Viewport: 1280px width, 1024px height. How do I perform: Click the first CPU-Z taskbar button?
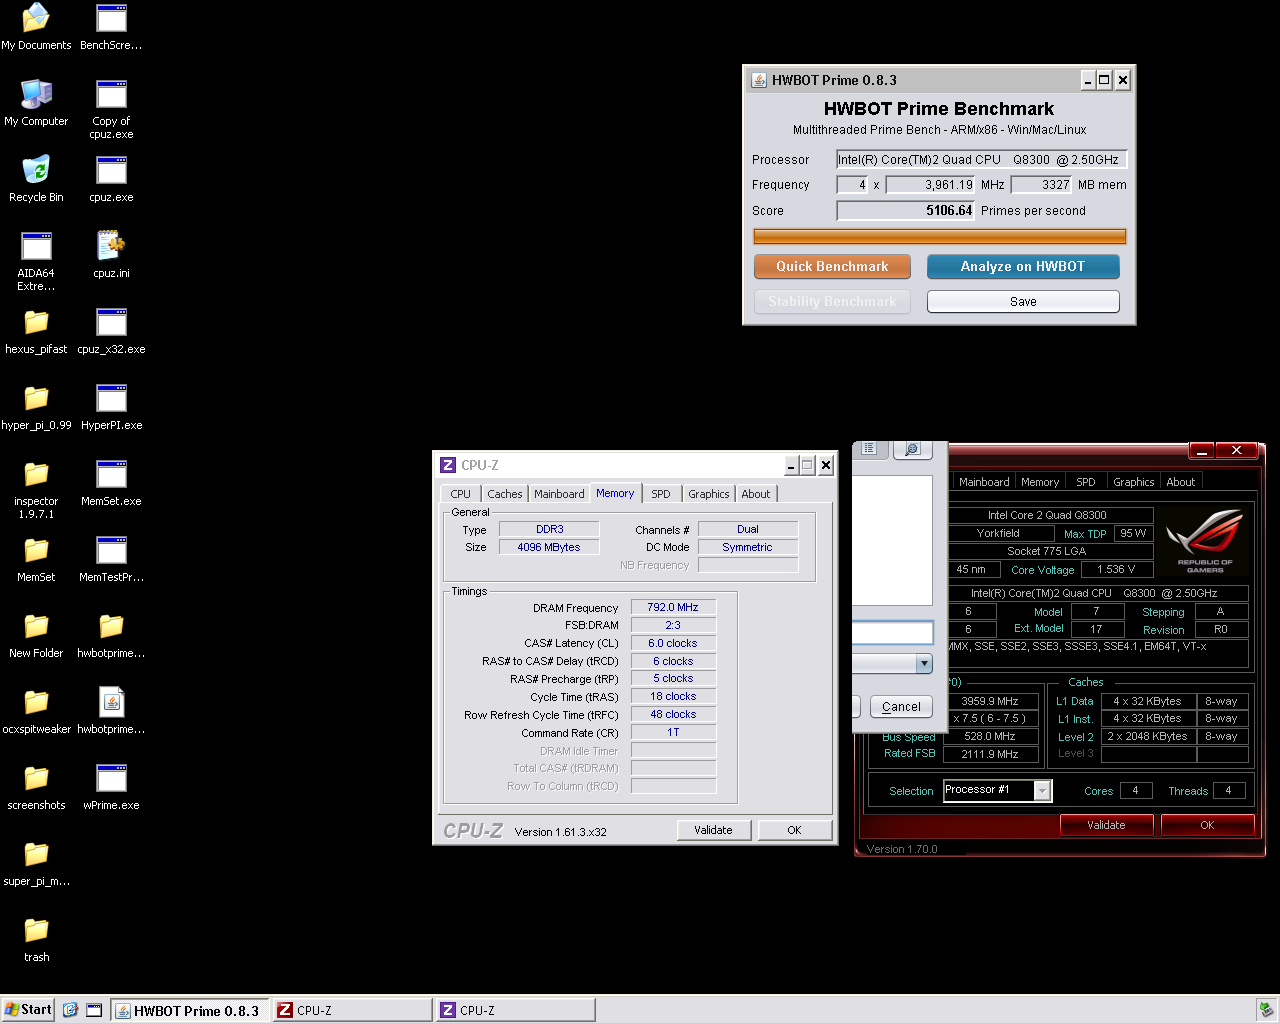pos(353,1011)
